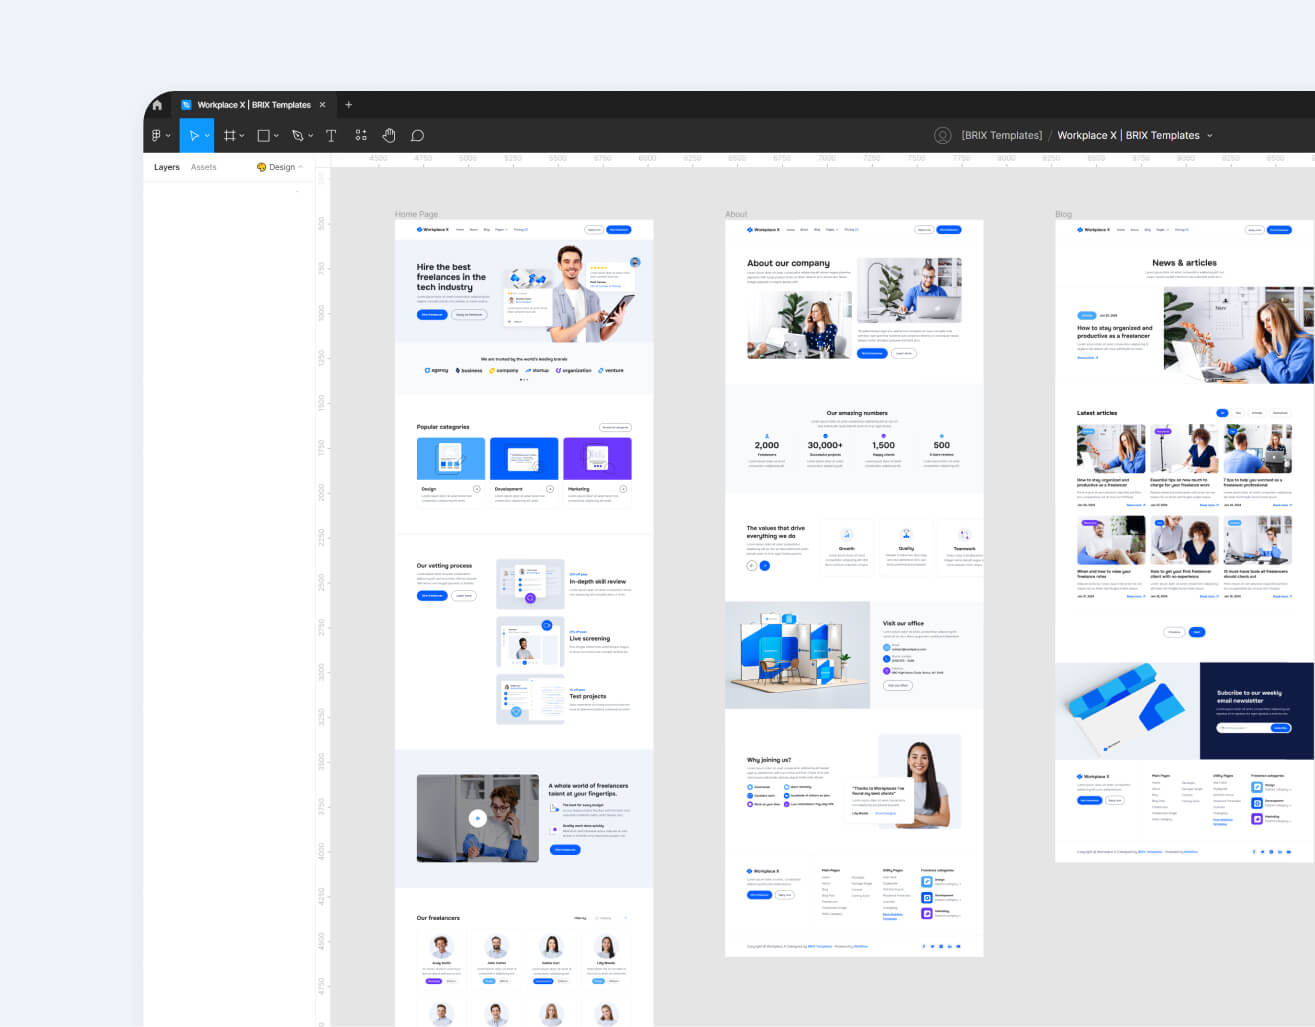The width and height of the screenshot is (1315, 1027).
Task: Select the Comment tool
Action: [418, 135]
